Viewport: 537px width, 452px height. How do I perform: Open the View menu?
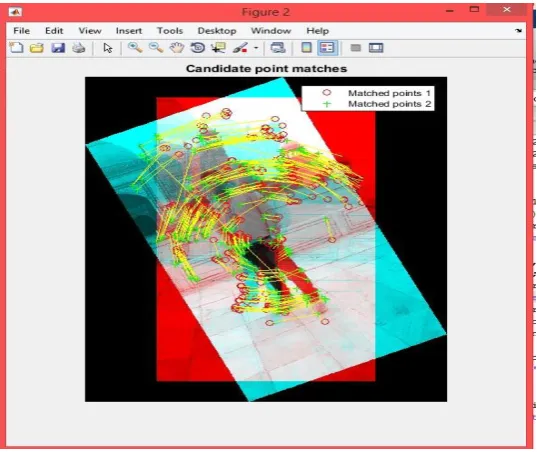[x=90, y=31]
